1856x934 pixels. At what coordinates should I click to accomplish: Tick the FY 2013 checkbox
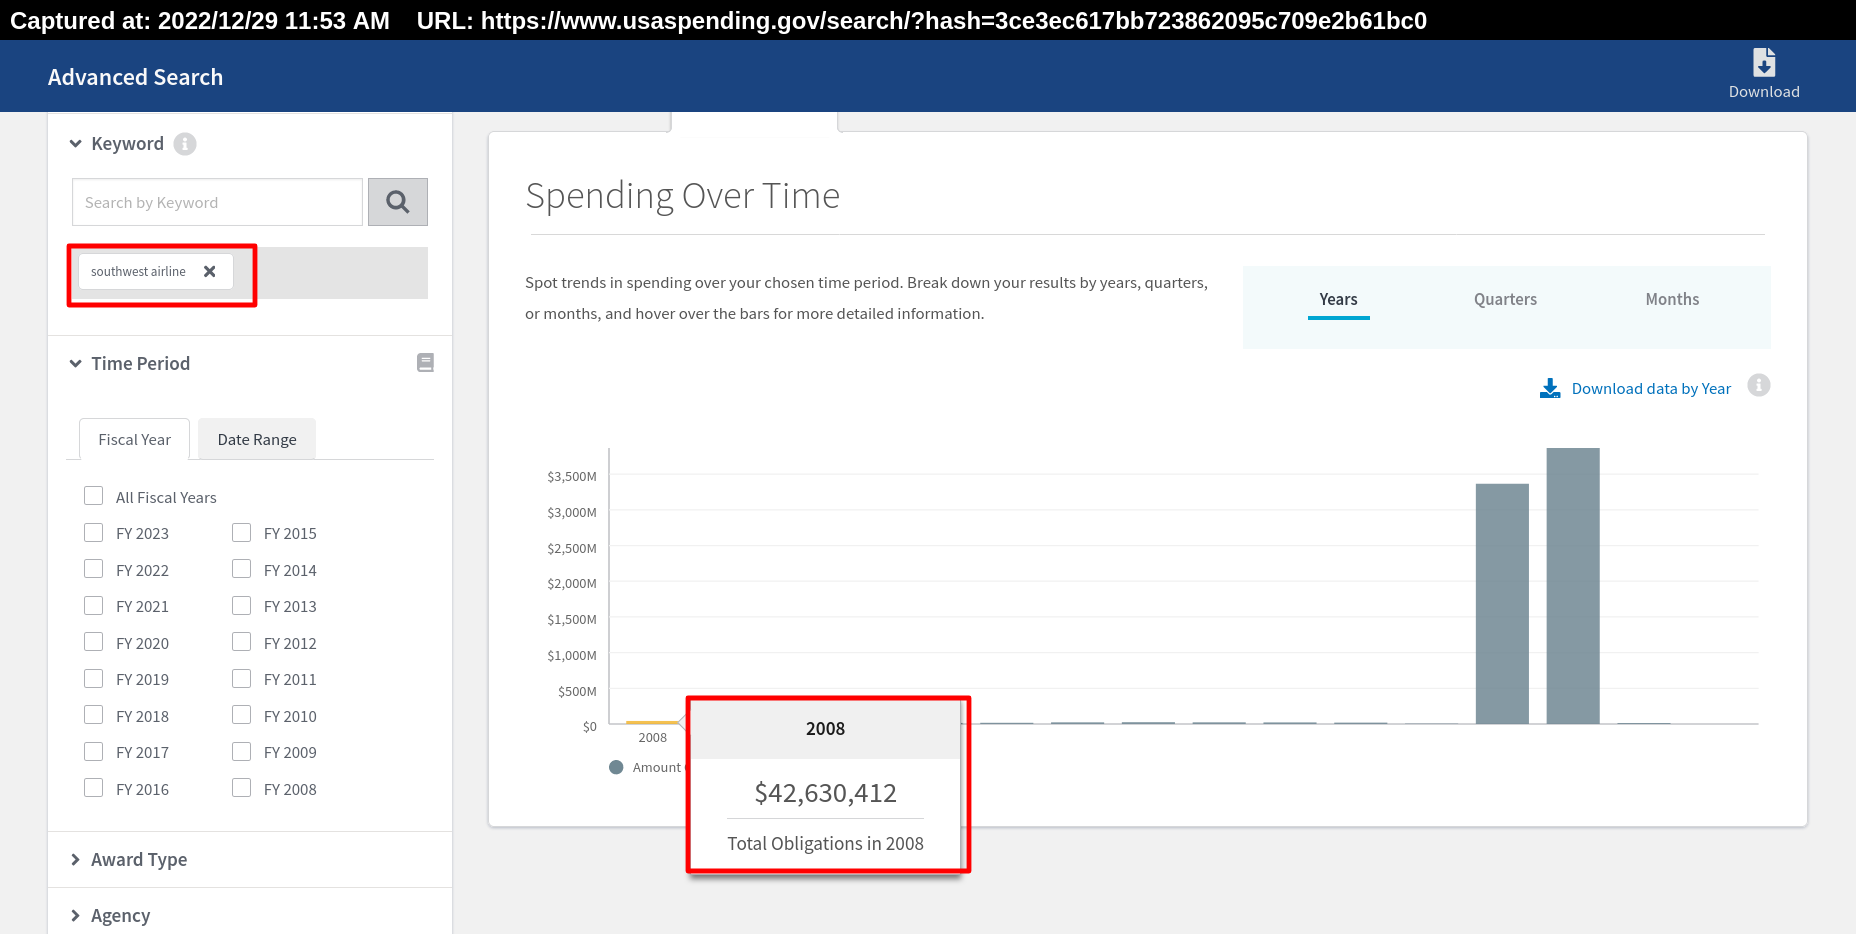242,605
